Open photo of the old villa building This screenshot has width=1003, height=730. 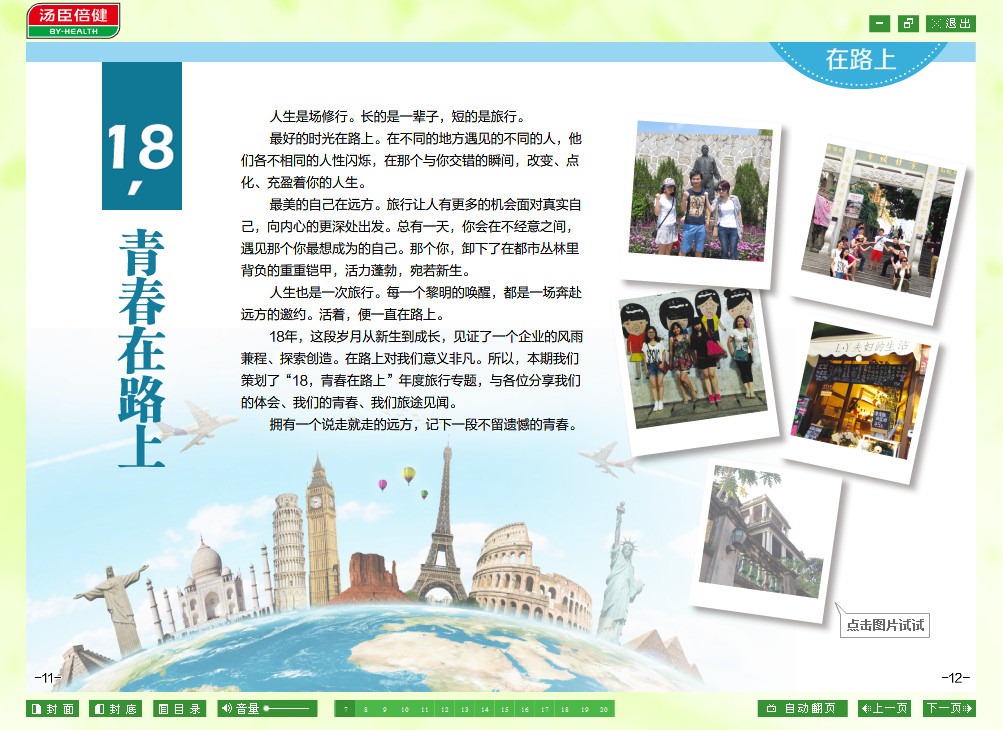coord(765,541)
